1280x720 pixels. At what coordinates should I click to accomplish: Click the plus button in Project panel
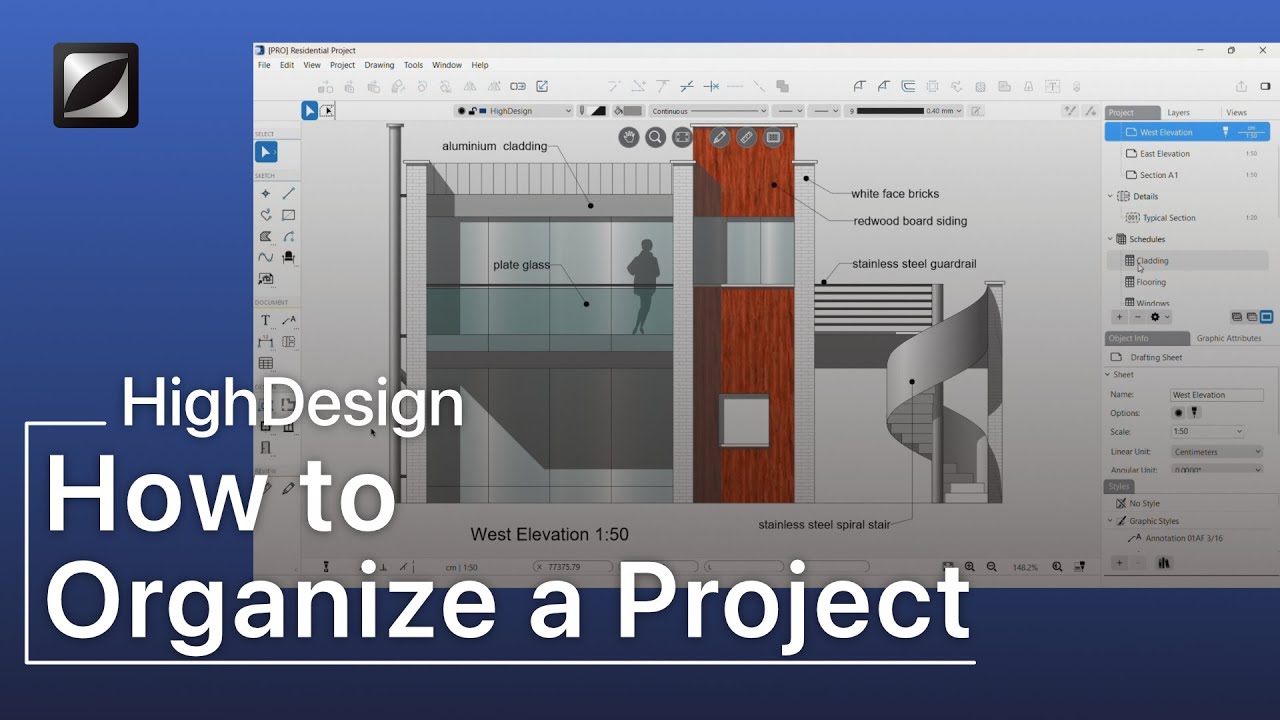point(1119,317)
